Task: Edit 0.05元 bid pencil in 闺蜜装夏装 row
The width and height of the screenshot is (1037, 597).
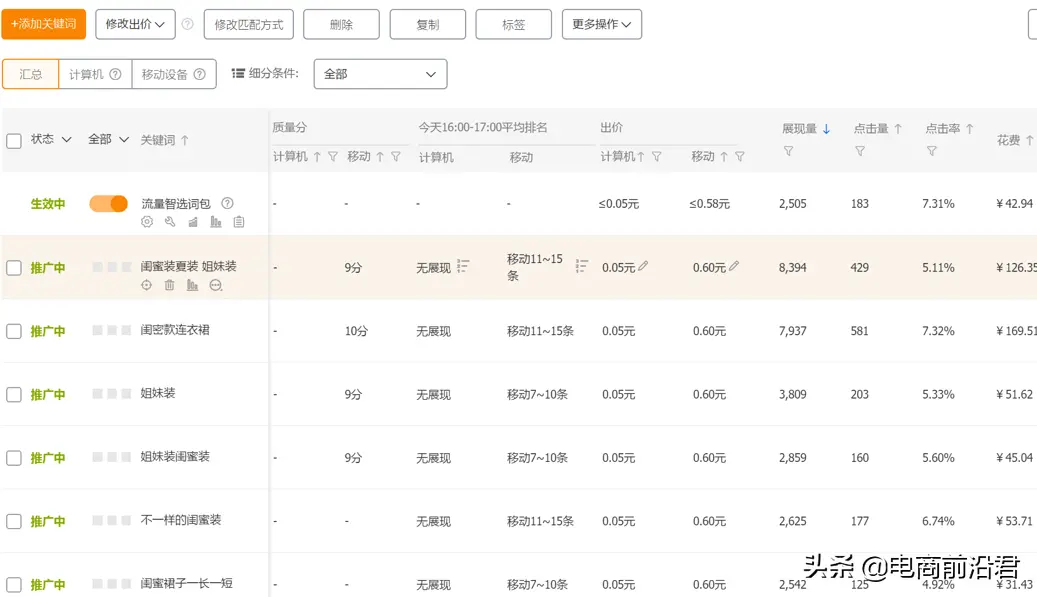Action: pos(643,266)
